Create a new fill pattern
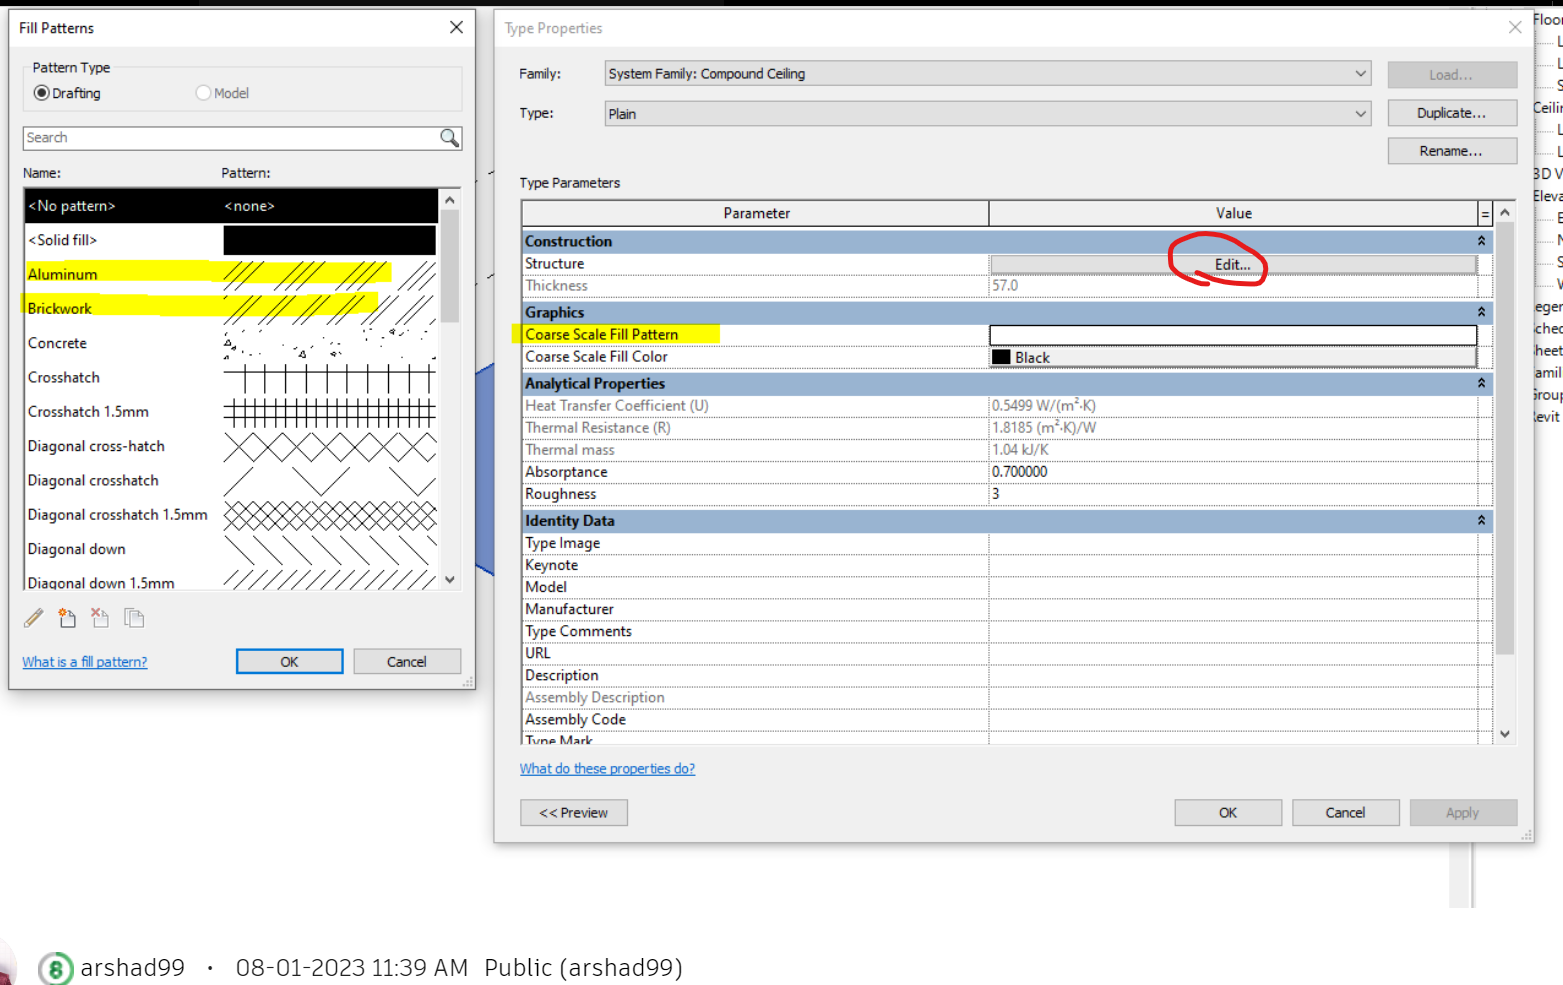This screenshot has height=985, width=1563. [x=67, y=618]
